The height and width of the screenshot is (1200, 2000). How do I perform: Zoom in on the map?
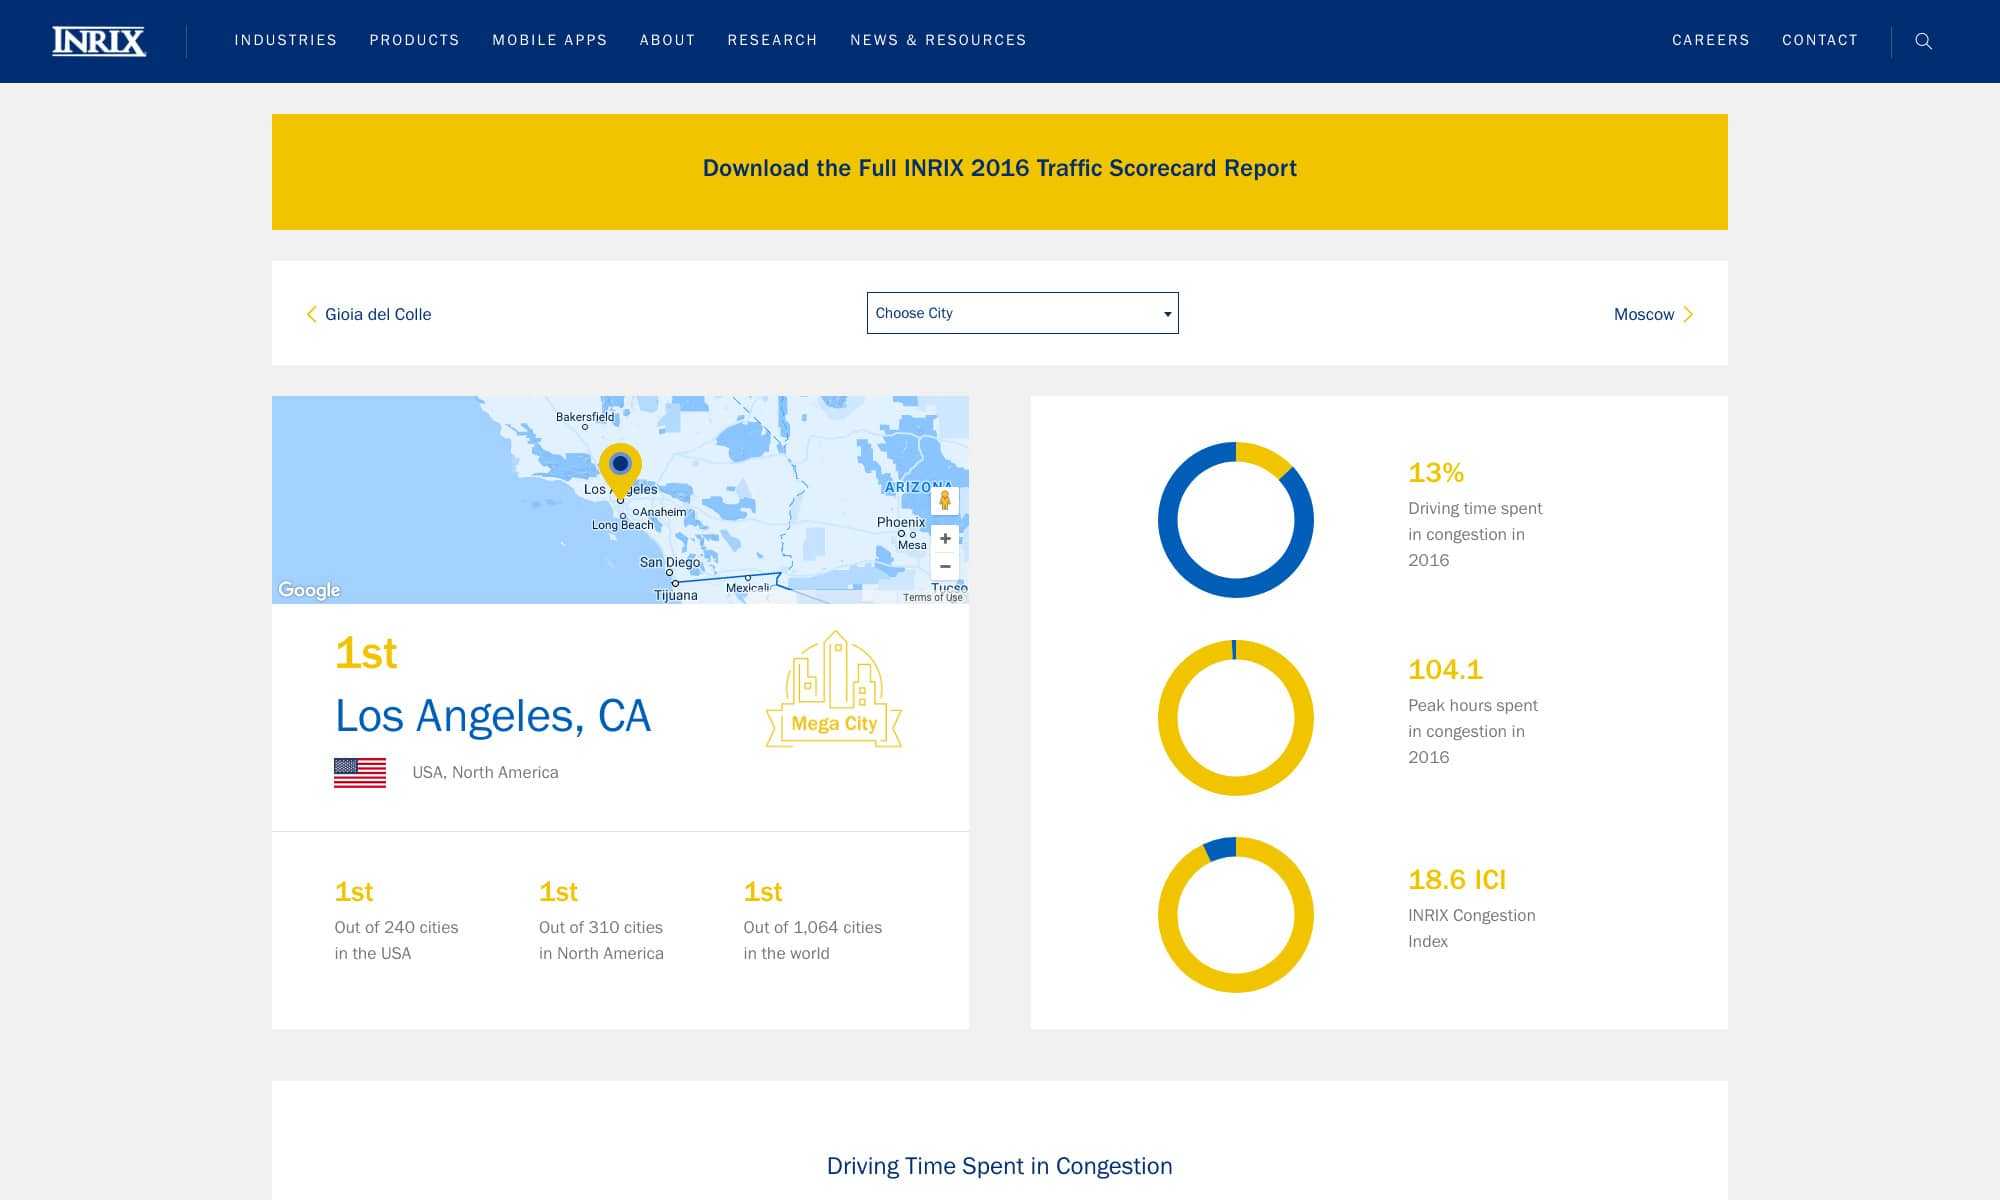coord(945,538)
